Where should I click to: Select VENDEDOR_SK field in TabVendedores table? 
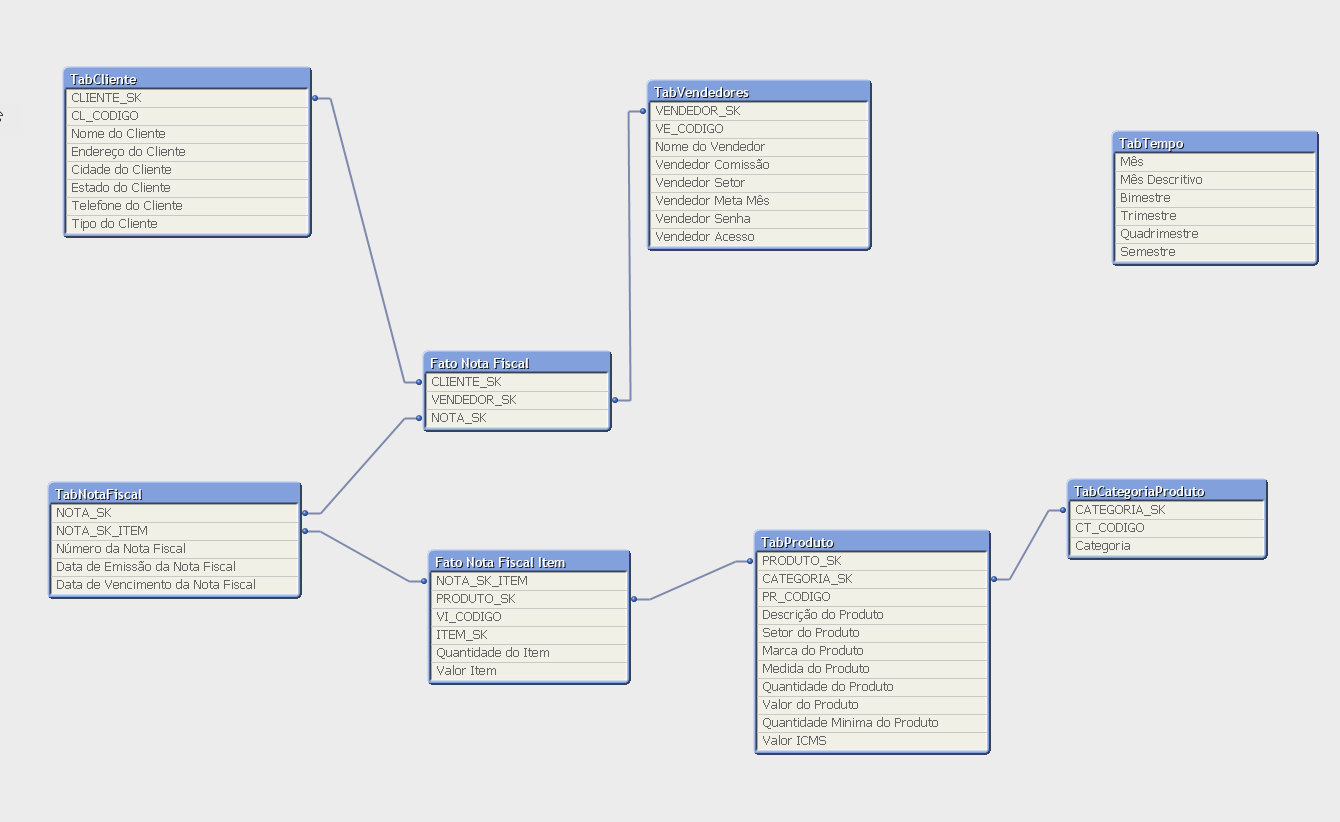coord(759,111)
